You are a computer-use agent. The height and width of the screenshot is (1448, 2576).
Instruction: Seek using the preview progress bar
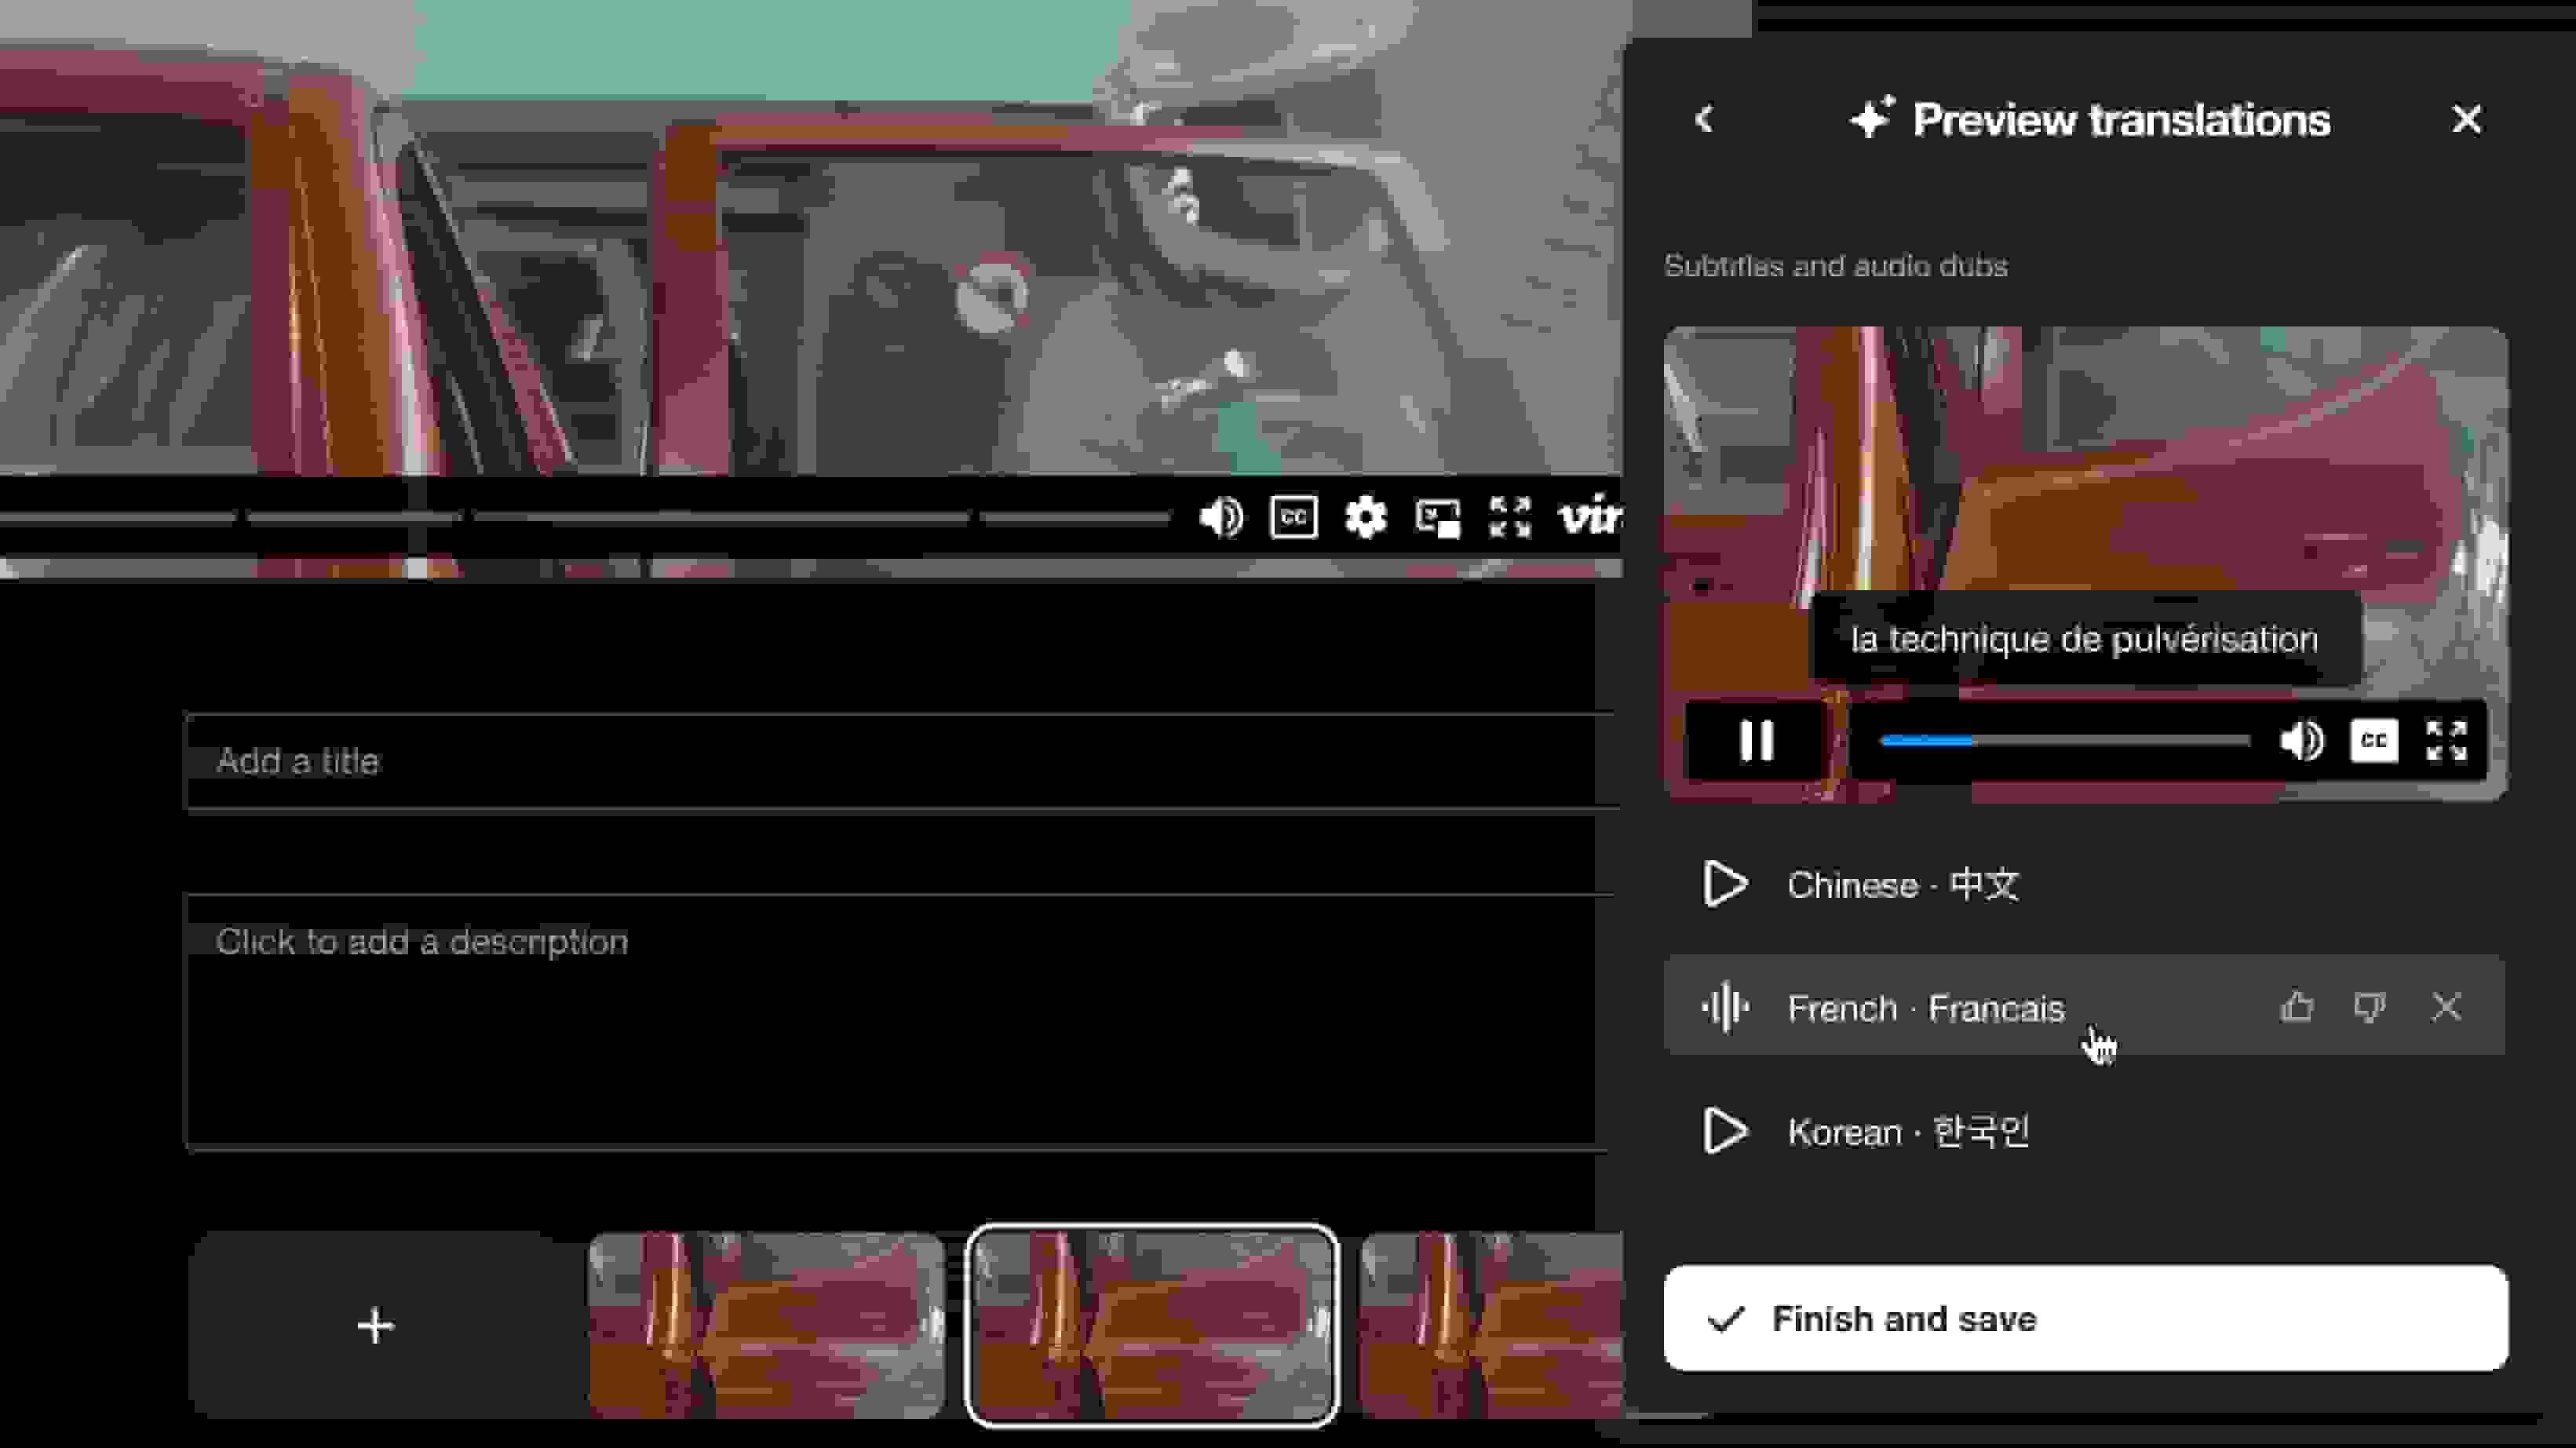click(x=2065, y=741)
